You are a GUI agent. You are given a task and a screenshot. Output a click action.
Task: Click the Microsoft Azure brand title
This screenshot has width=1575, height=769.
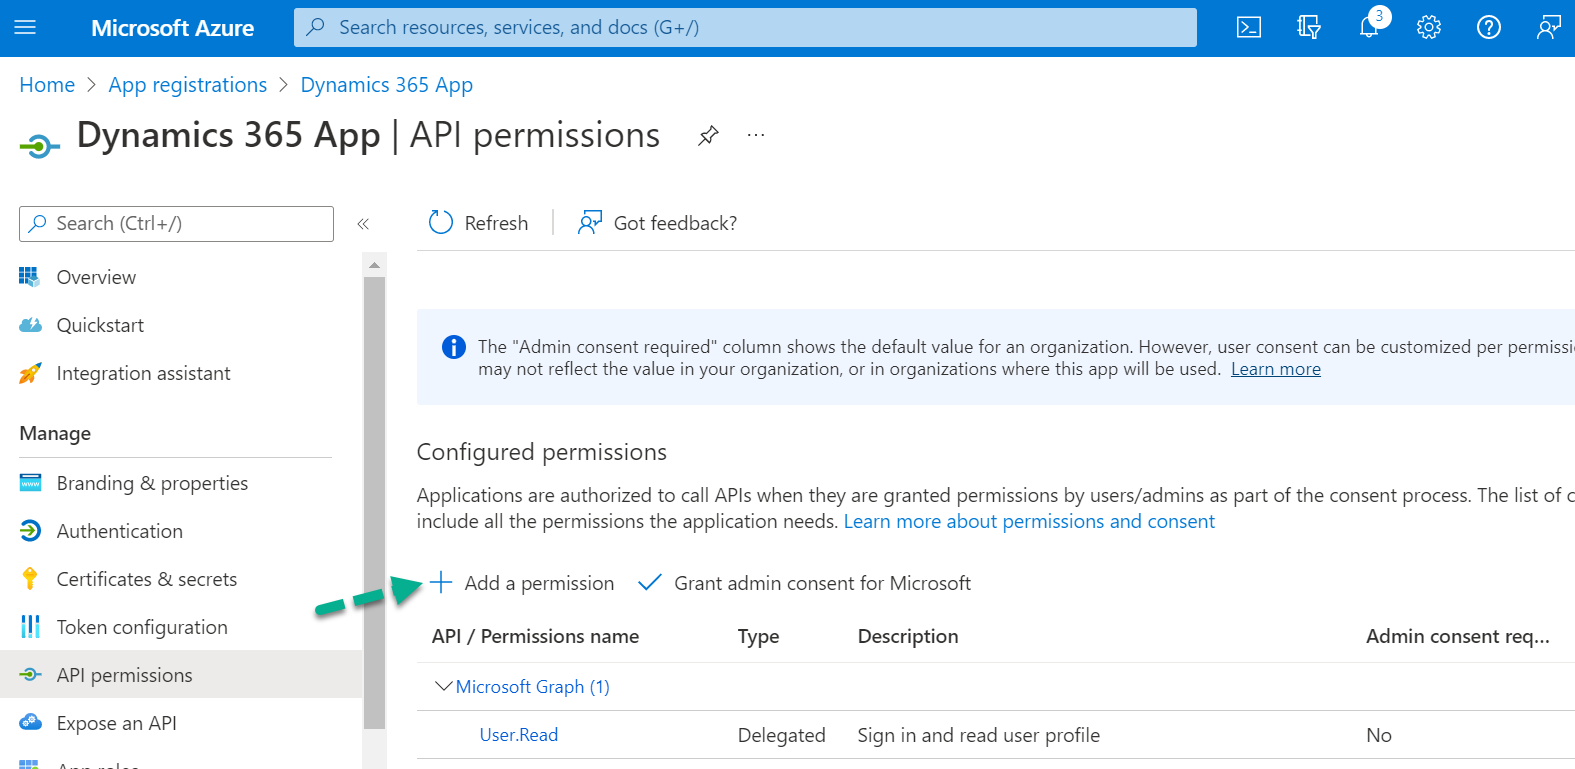click(x=173, y=28)
